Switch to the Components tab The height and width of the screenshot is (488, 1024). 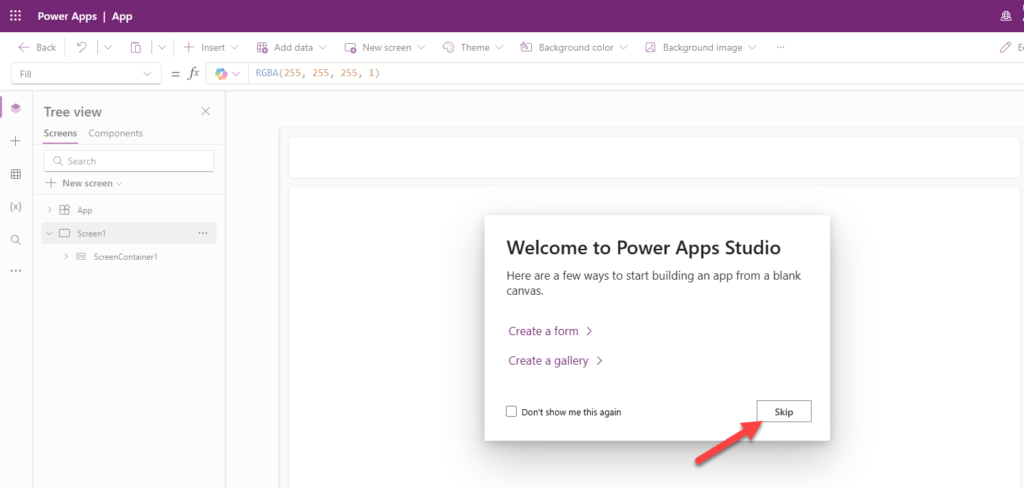coord(116,133)
